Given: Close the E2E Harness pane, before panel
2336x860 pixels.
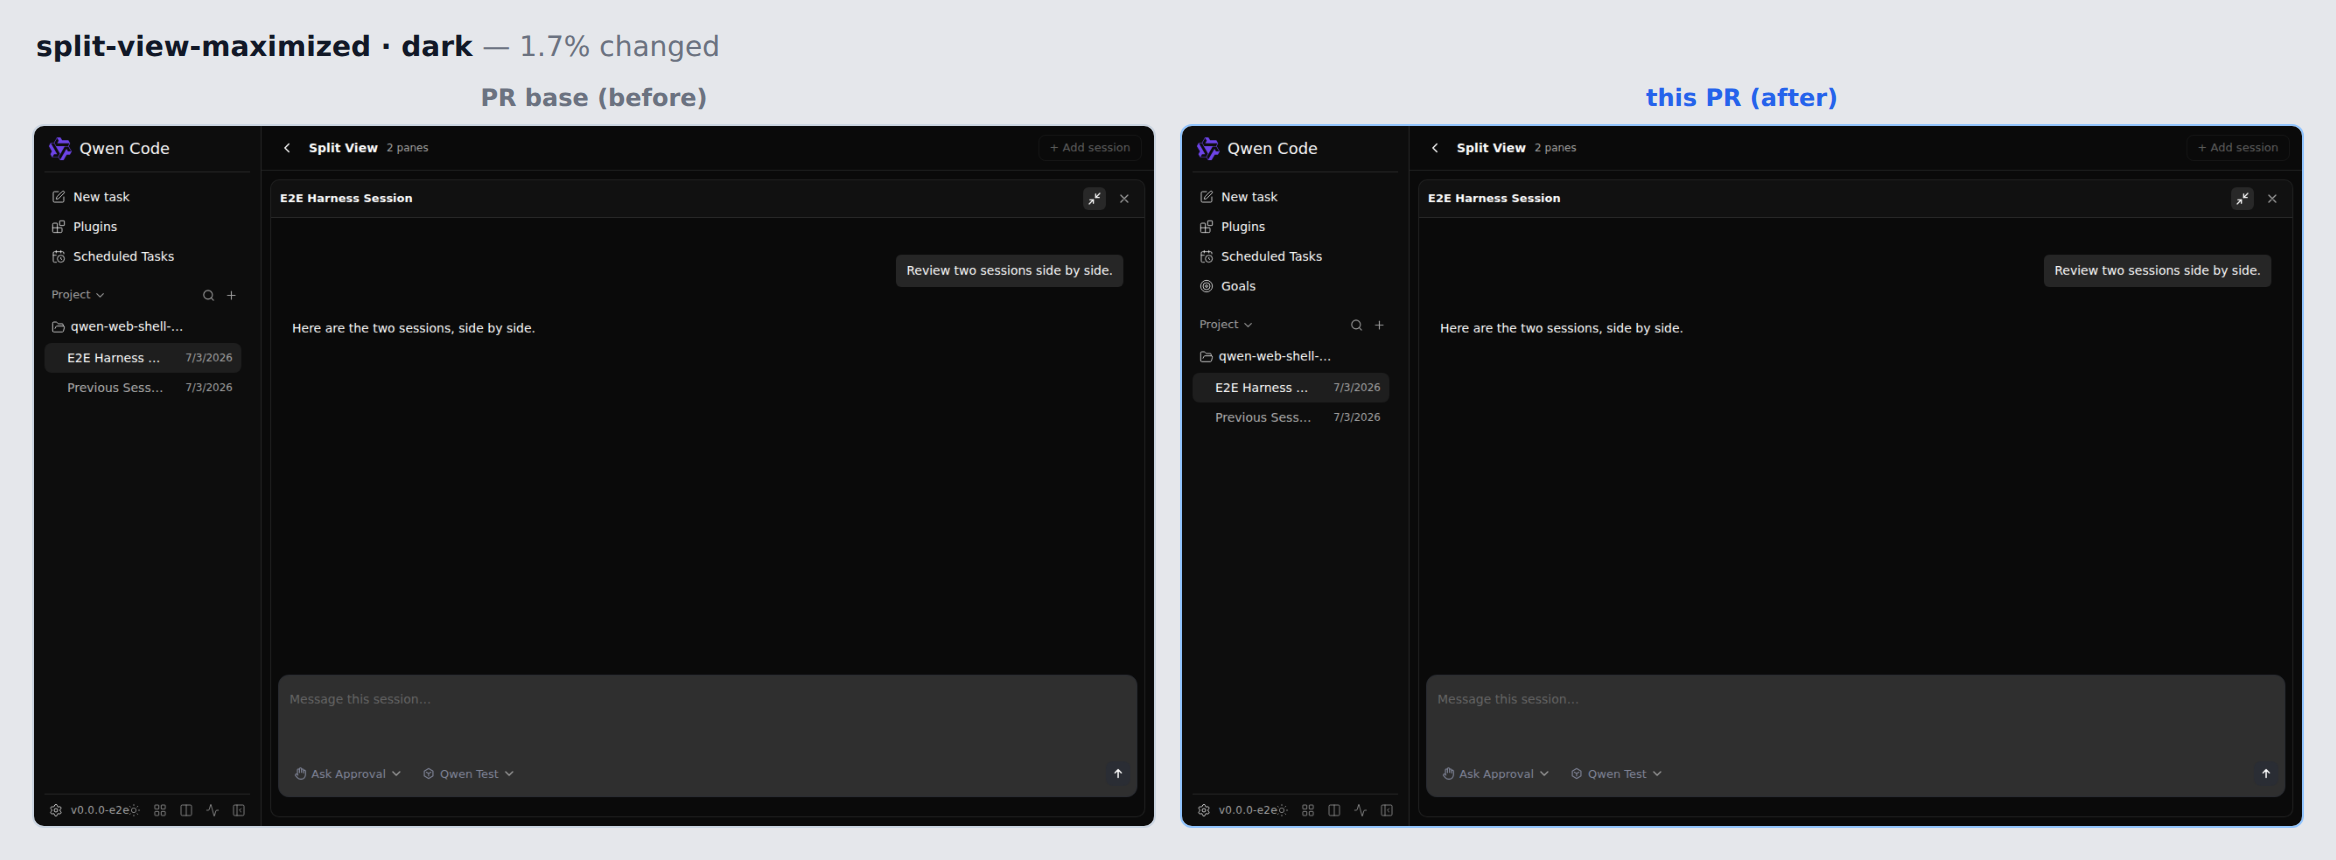Looking at the screenshot, I should [1124, 199].
